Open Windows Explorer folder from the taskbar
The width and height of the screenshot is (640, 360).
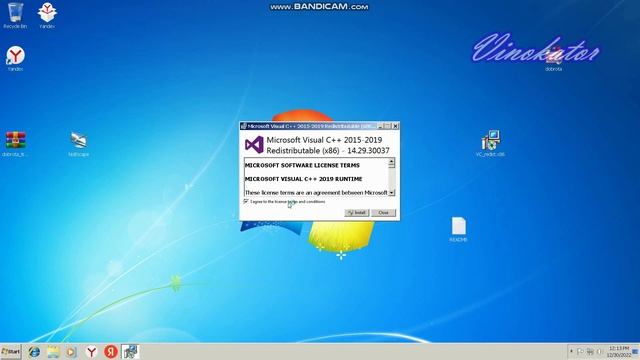[53, 351]
